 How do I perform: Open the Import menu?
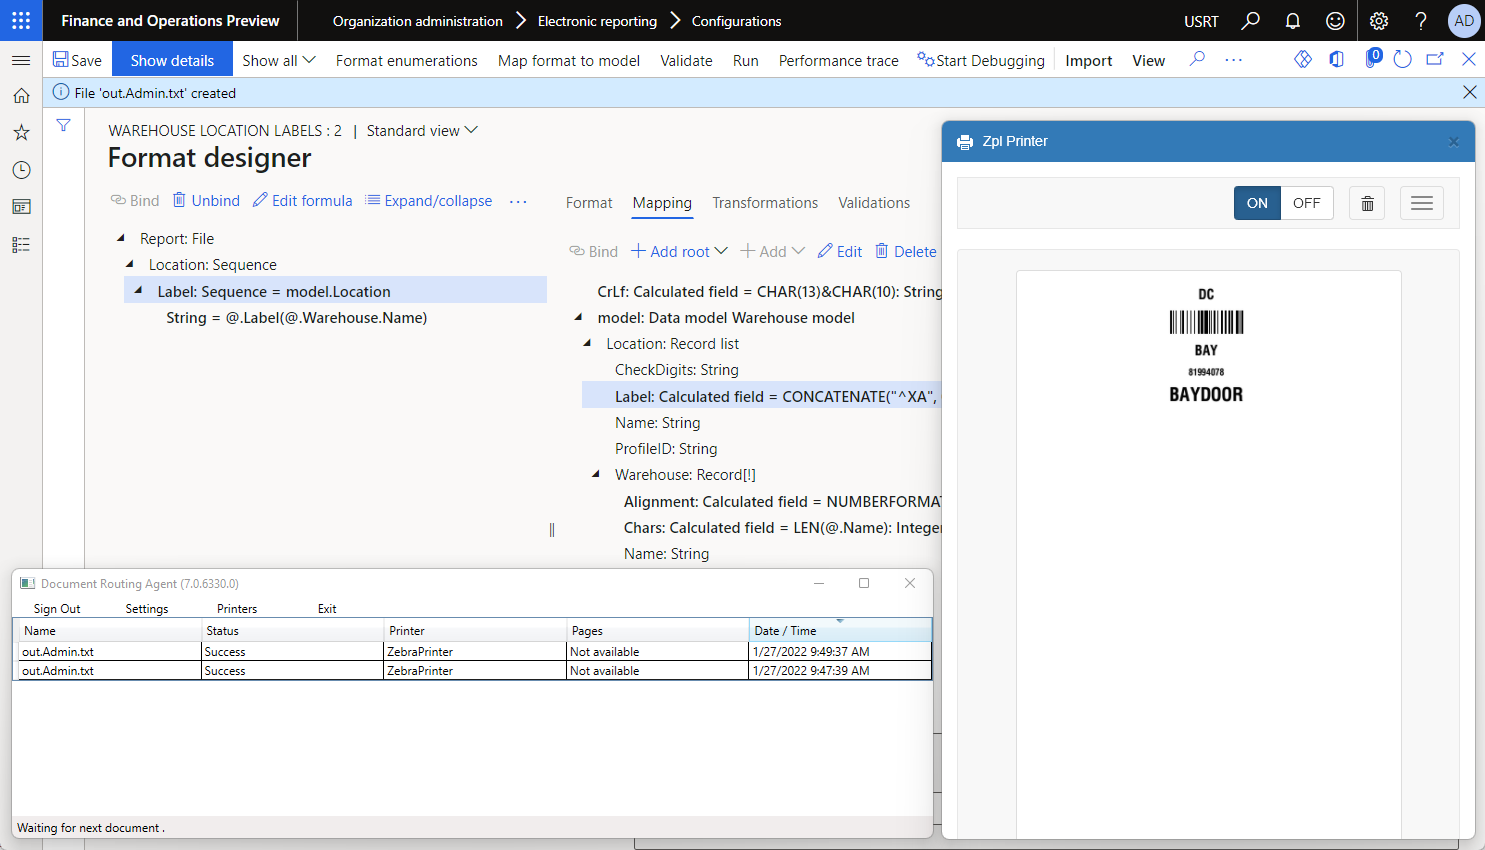click(1089, 60)
